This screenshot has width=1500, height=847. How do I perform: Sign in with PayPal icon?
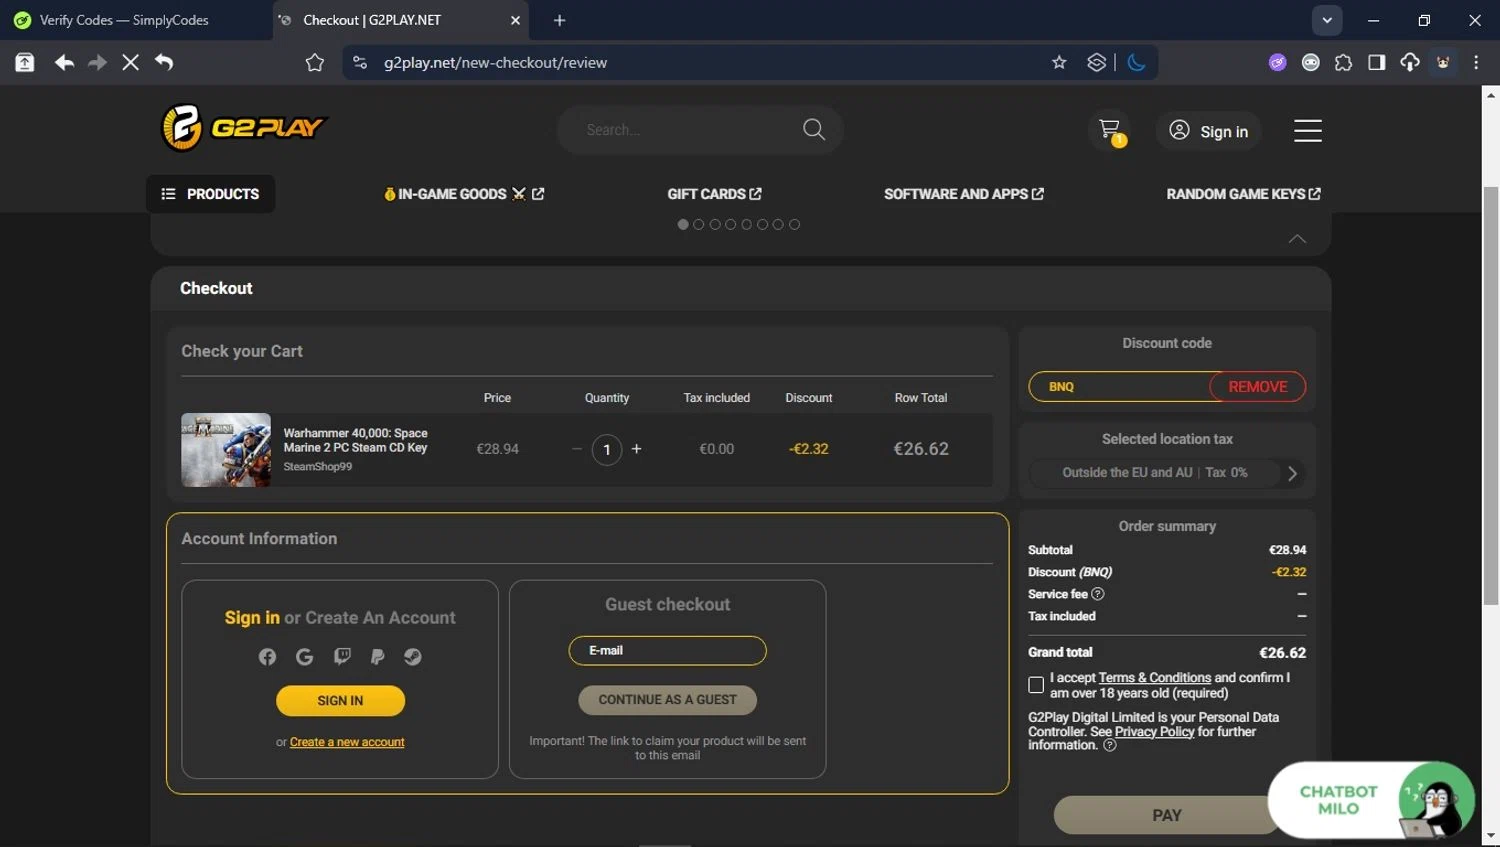(x=377, y=657)
